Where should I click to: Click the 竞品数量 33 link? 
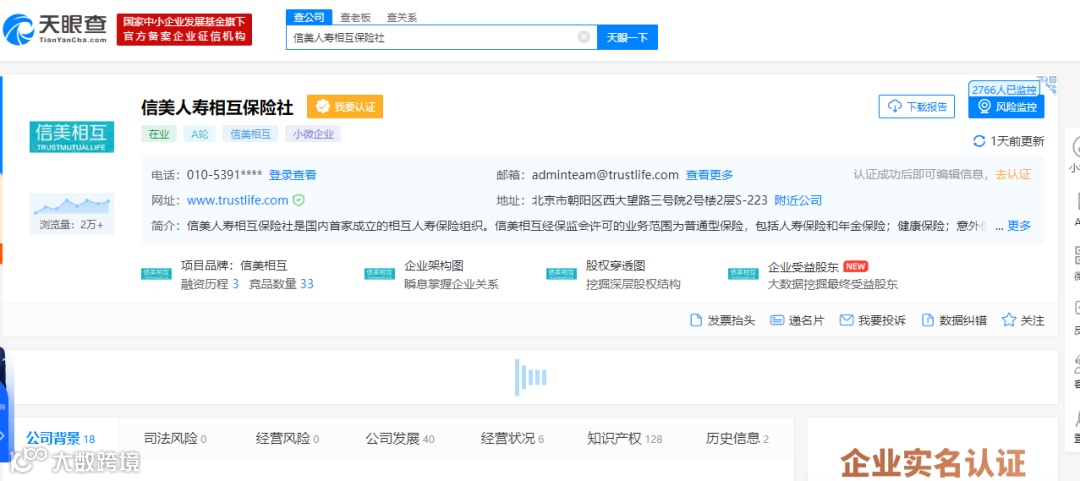click(281, 284)
